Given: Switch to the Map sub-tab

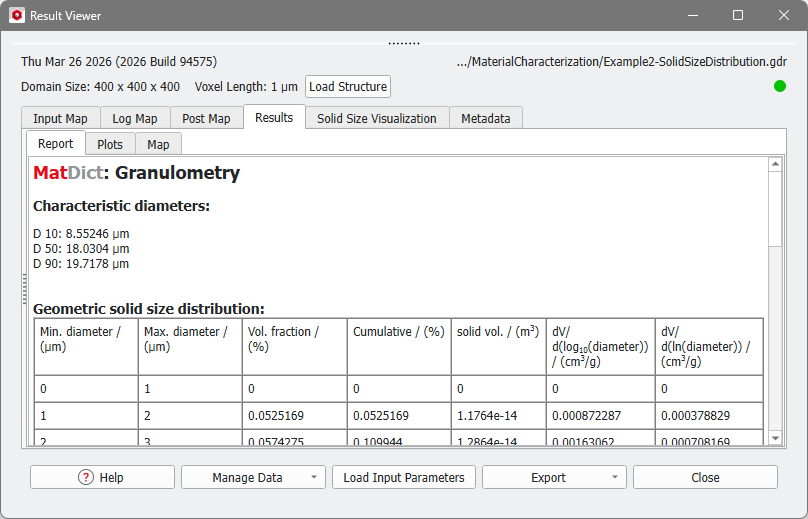Looking at the screenshot, I should [x=158, y=144].
